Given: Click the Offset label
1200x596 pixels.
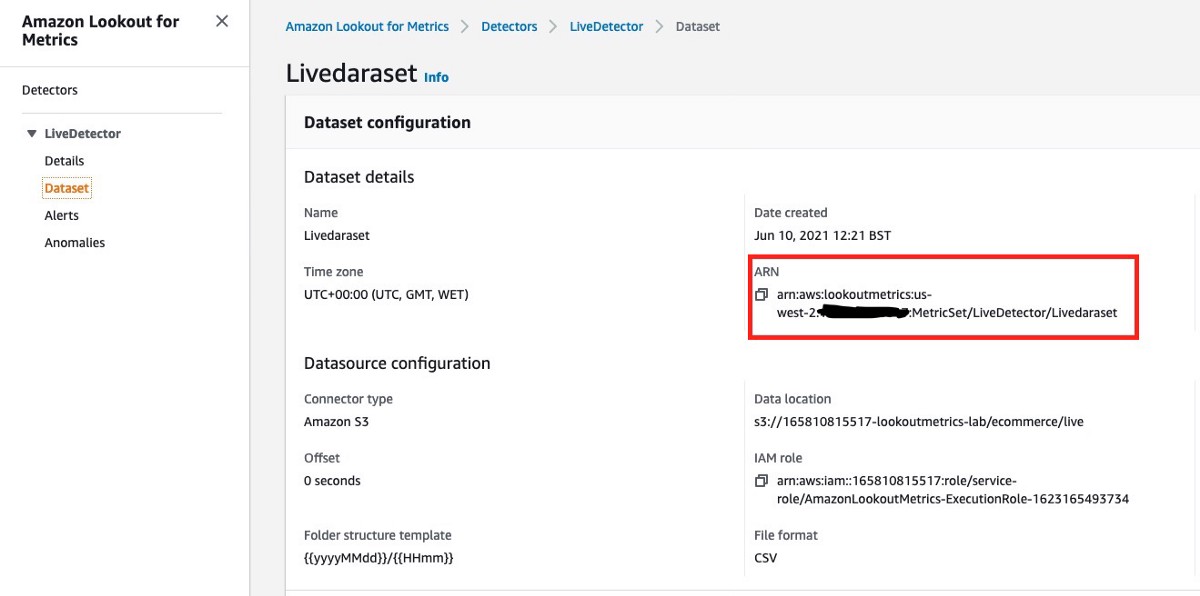Looking at the screenshot, I should click(x=322, y=458).
